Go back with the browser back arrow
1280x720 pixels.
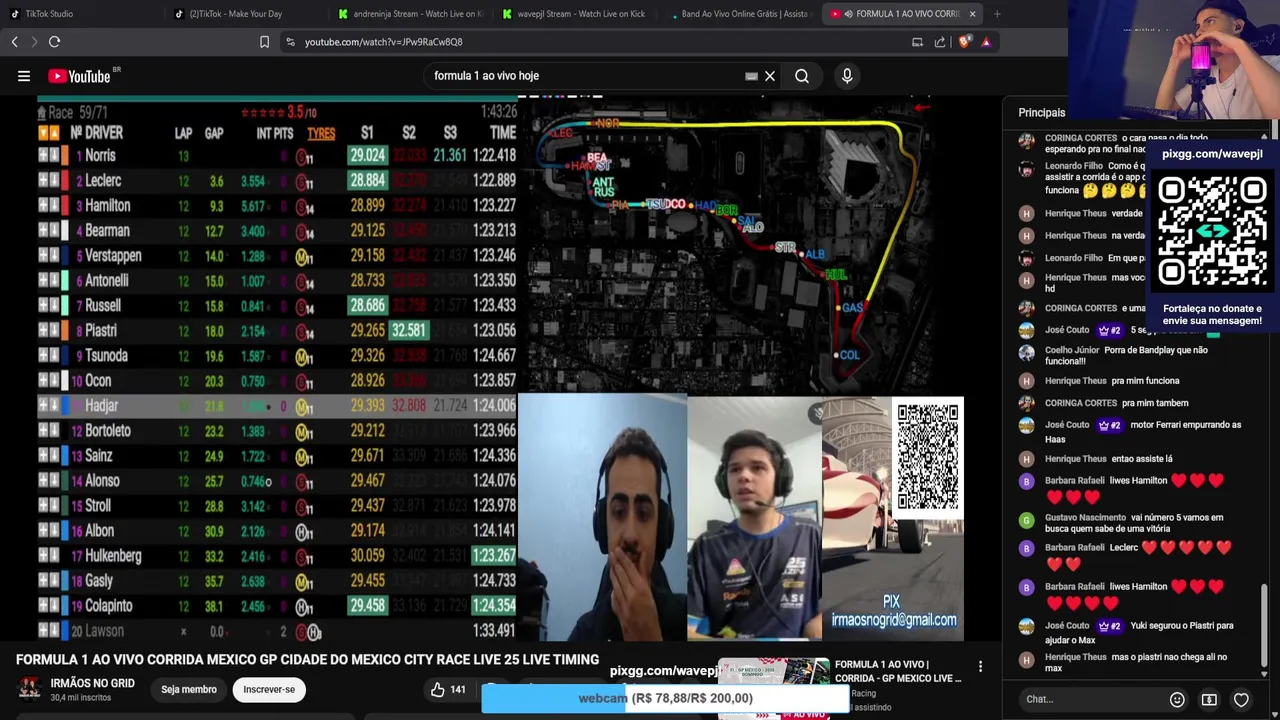[14, 42]
